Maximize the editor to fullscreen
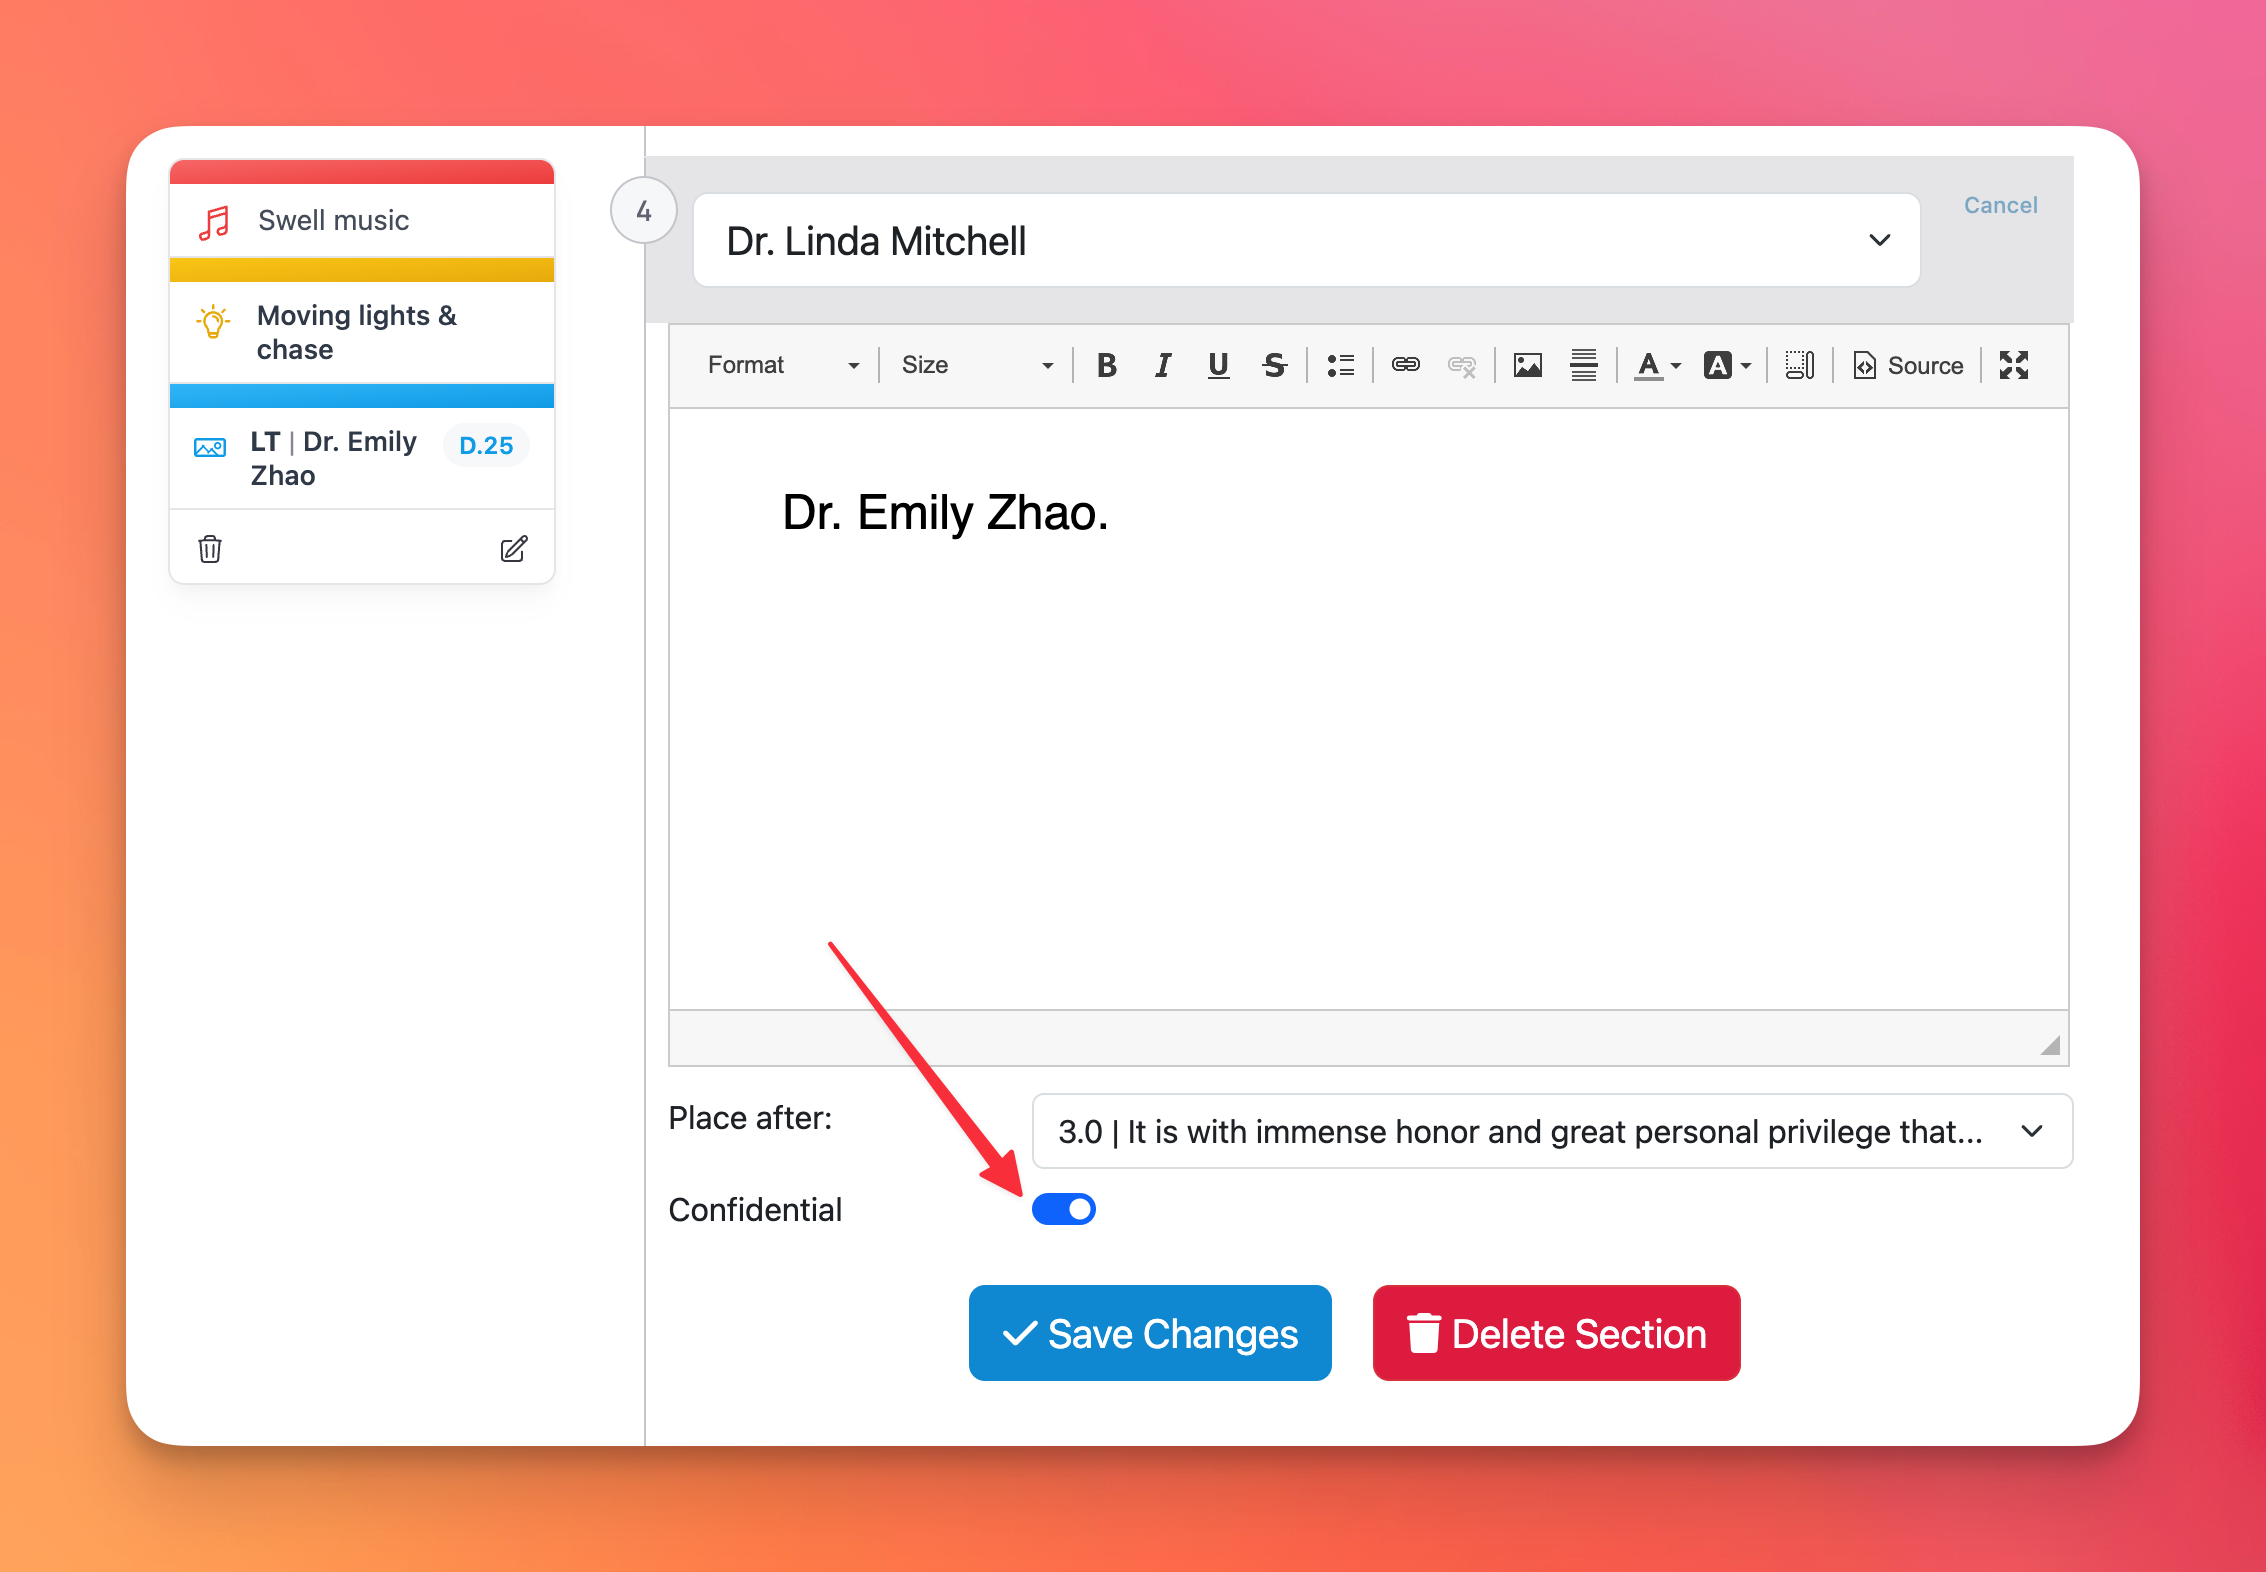Image resolution: width=2266 pixels, height=1572 pixels. tap(2013, 365)
